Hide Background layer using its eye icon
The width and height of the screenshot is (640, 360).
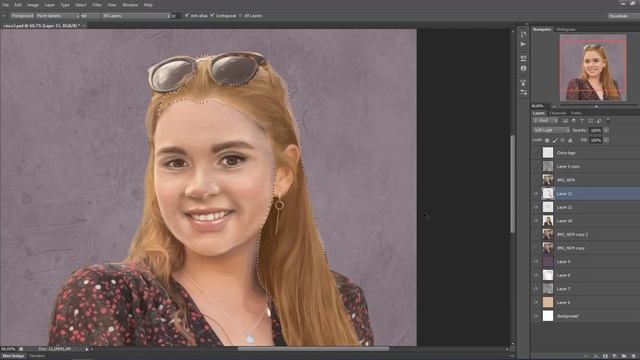point(536,316)
